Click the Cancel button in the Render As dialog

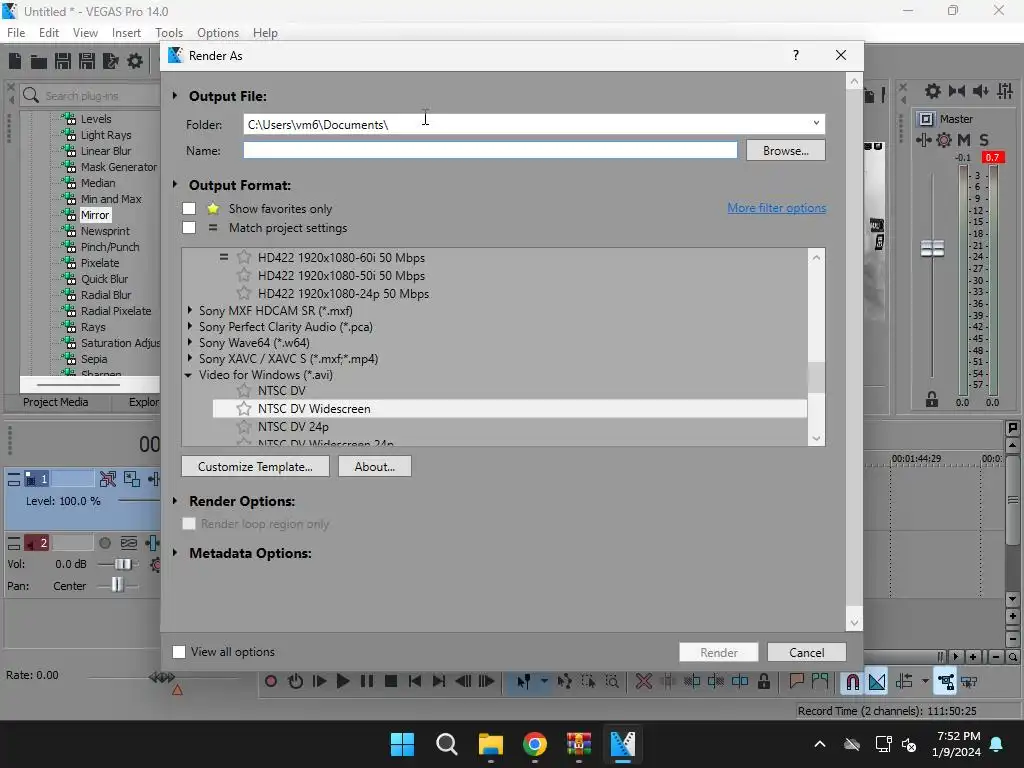pos(807,652)
